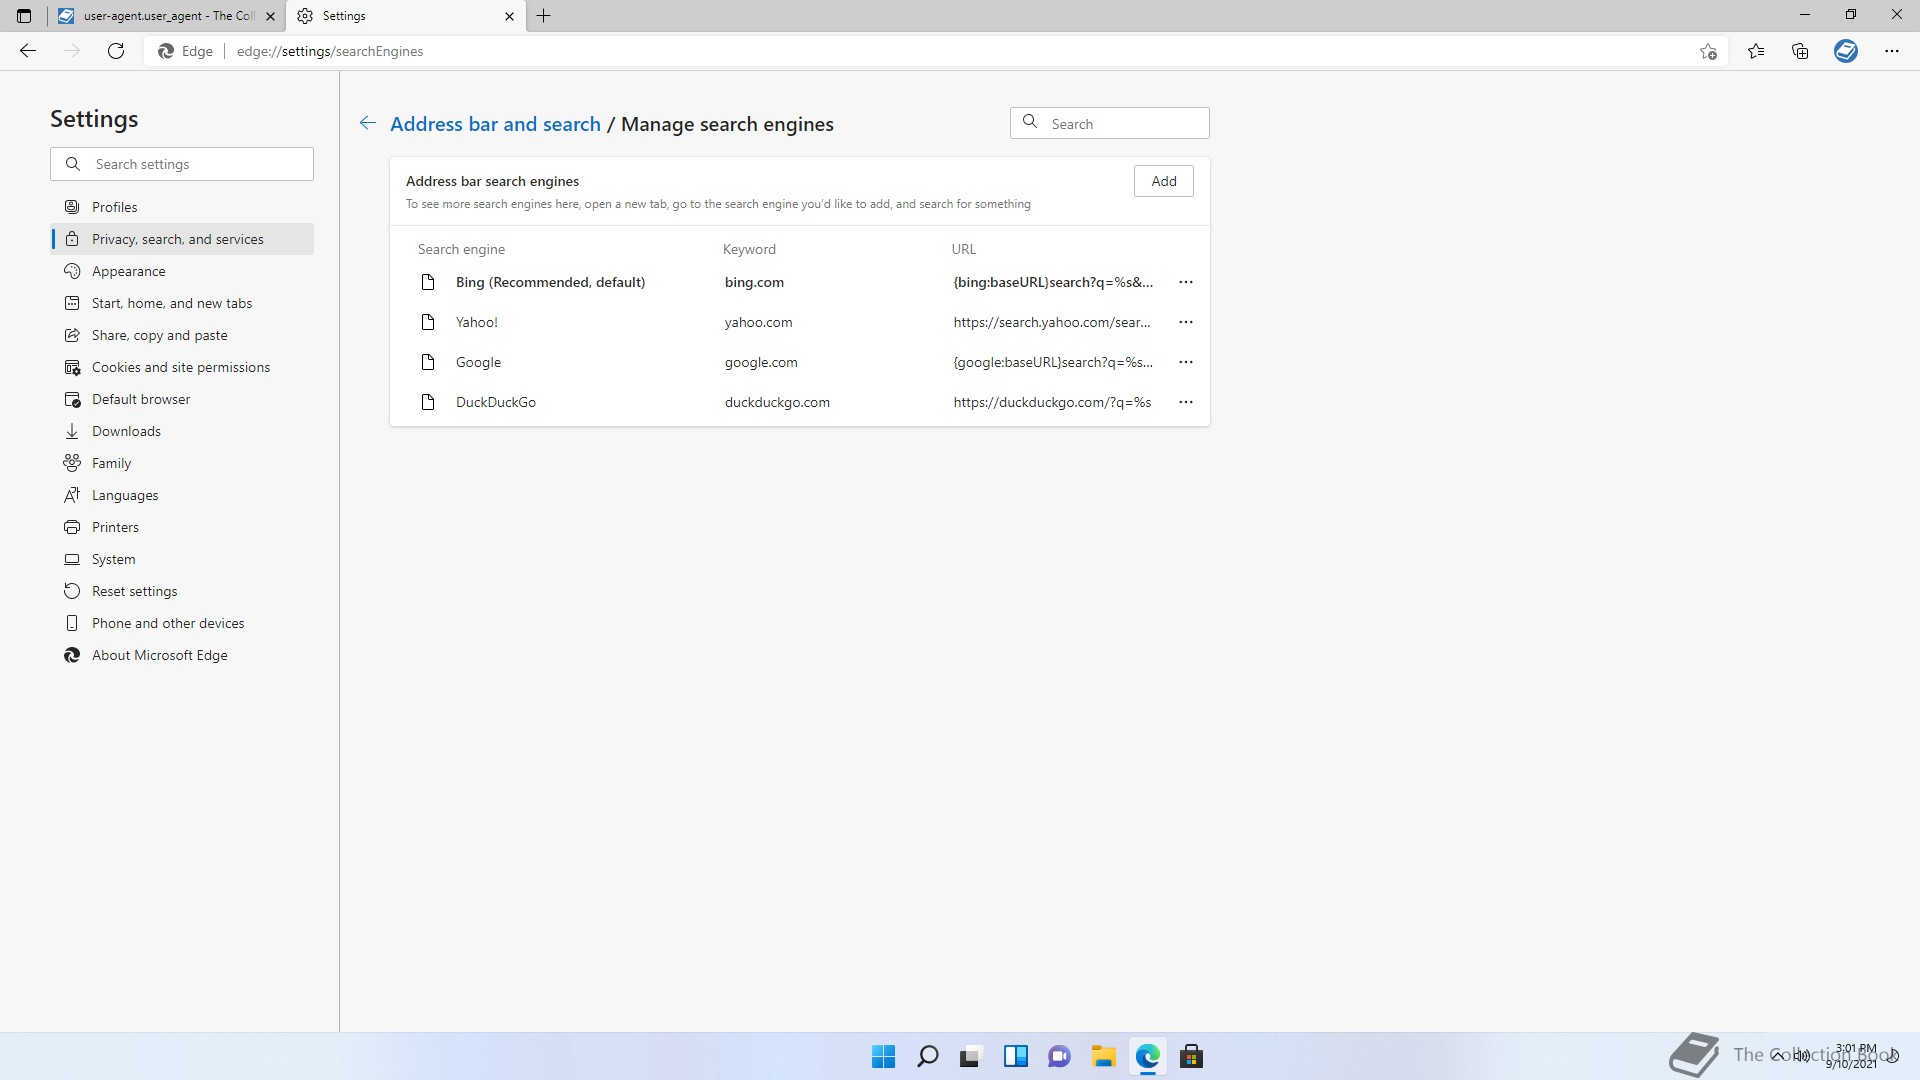Image resolution: width=1920 pixels, height=1080 pixels.
Task: Open Downloads settings section
Action: [x=182, y=431]
